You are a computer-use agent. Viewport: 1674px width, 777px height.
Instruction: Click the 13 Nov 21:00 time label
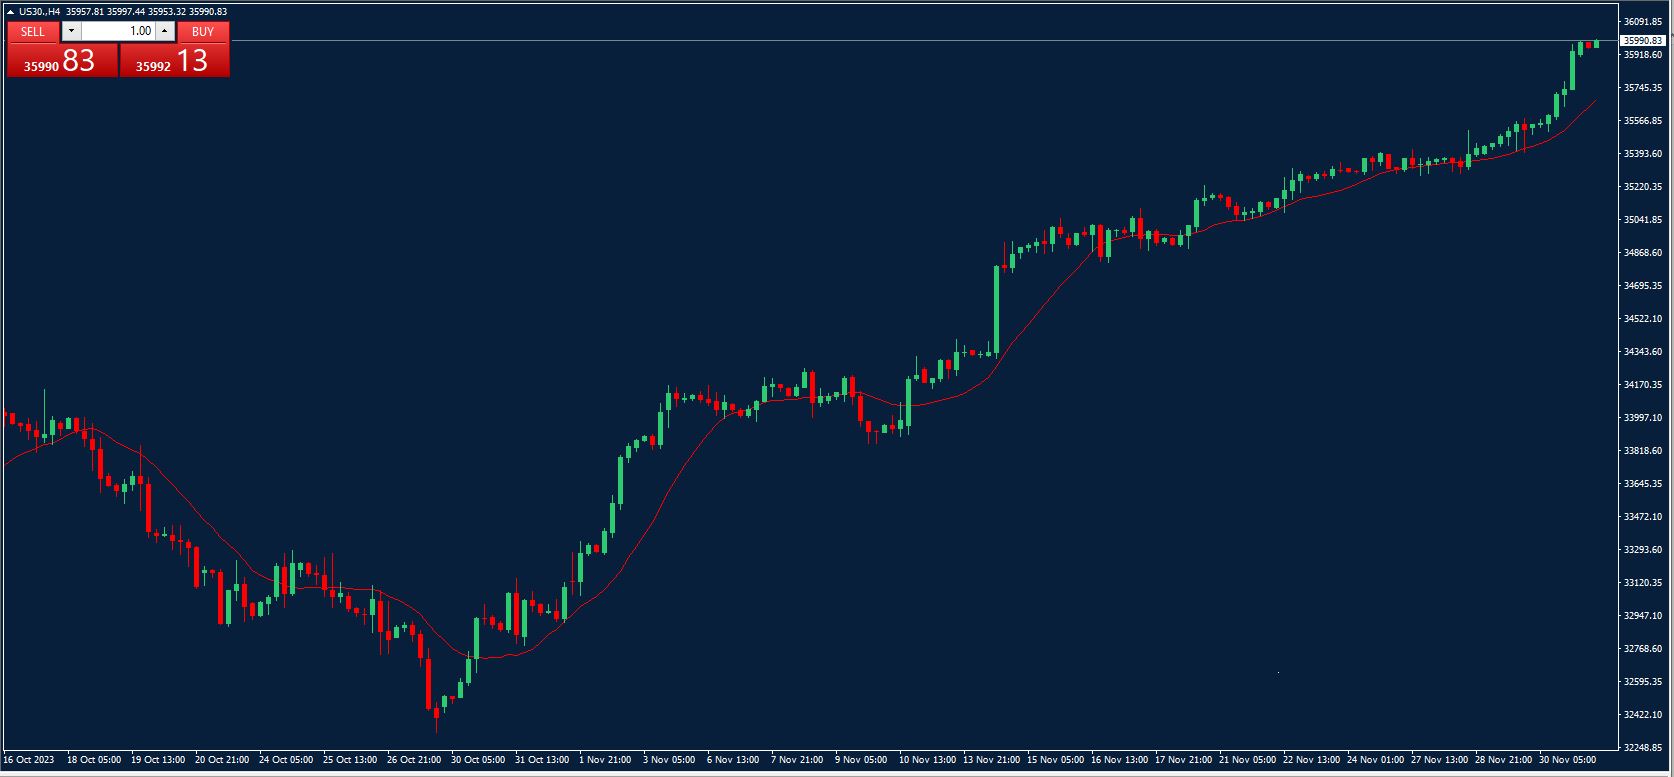(x=992, y=760)
